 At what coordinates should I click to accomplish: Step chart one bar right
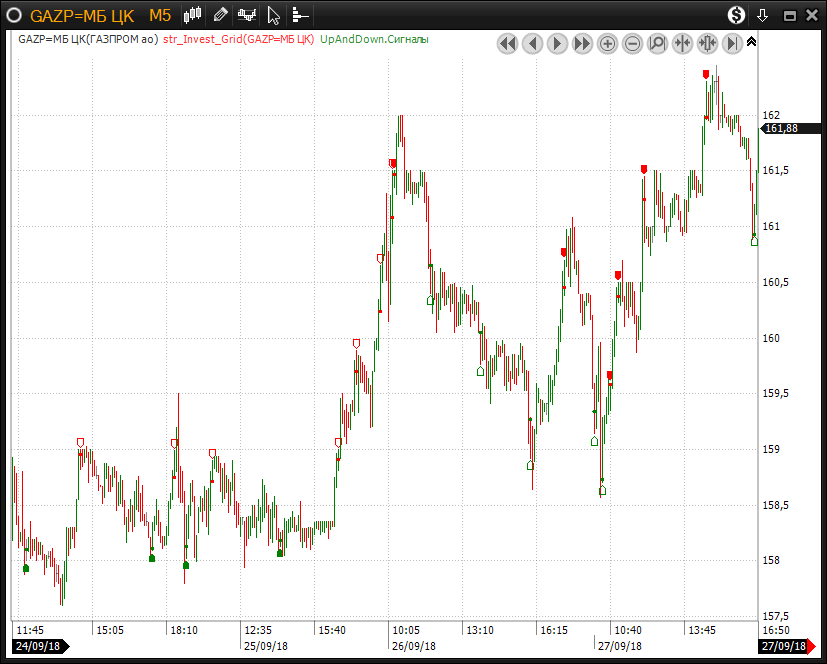tap(557, 44)
